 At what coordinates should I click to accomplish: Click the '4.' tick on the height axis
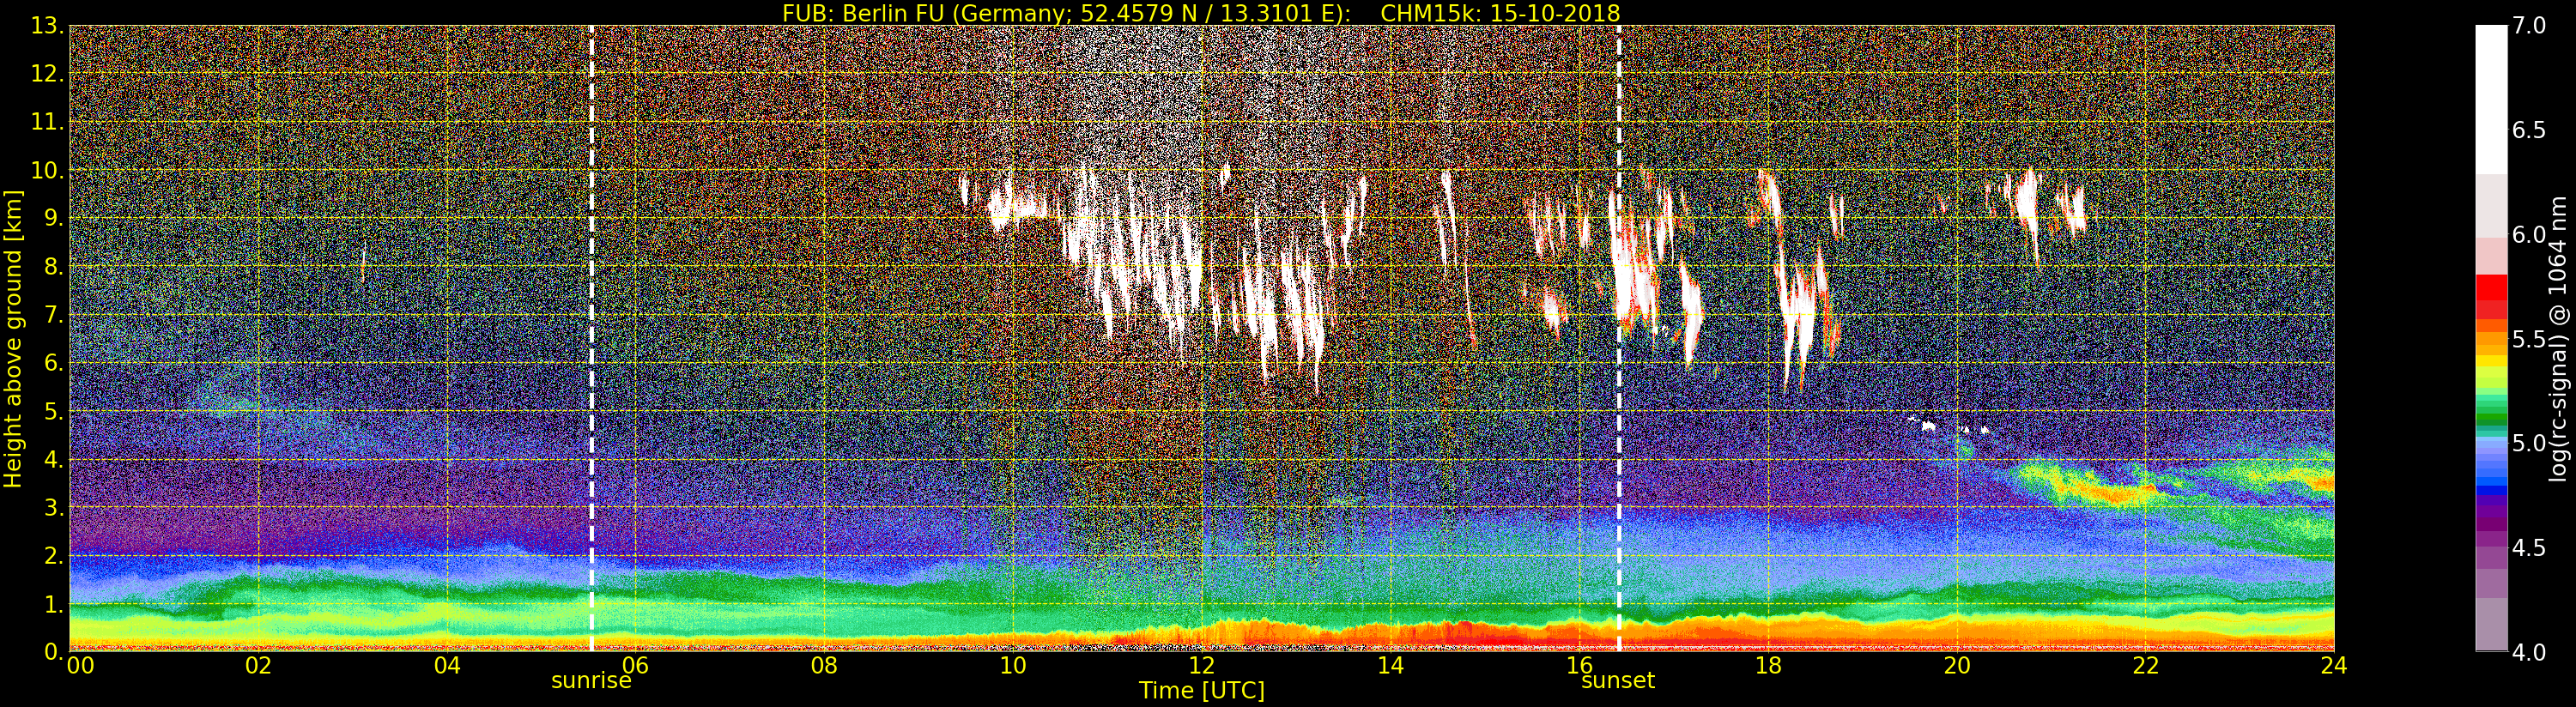pos(54,459)
